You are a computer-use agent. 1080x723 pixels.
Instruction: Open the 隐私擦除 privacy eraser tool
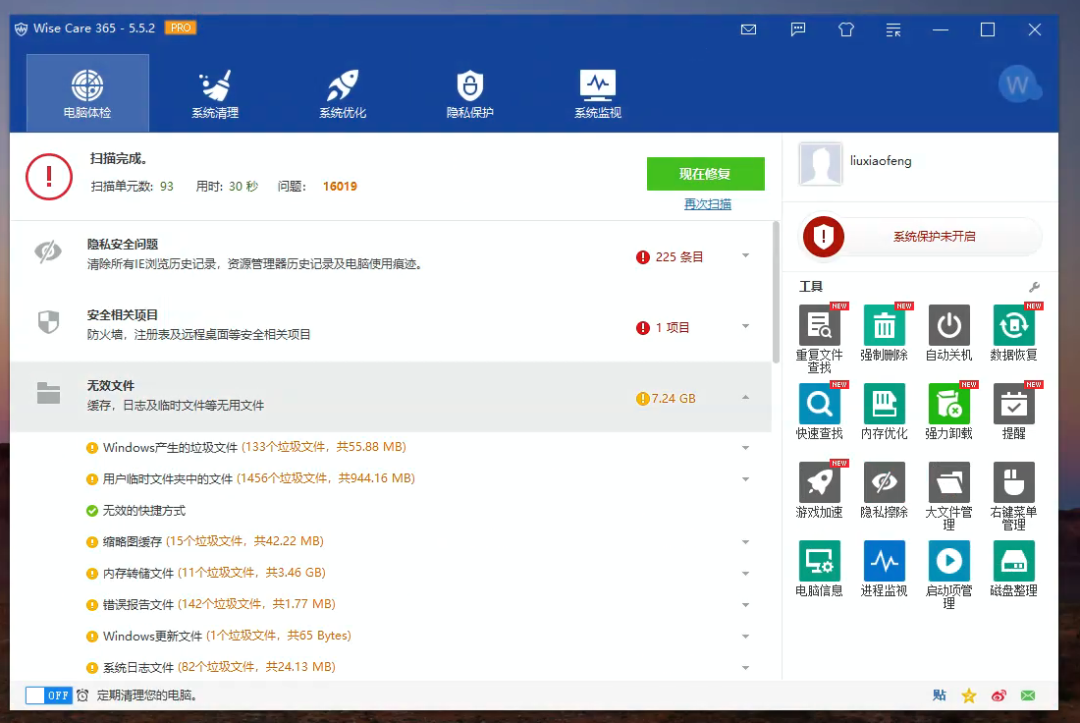coord(884,490)
